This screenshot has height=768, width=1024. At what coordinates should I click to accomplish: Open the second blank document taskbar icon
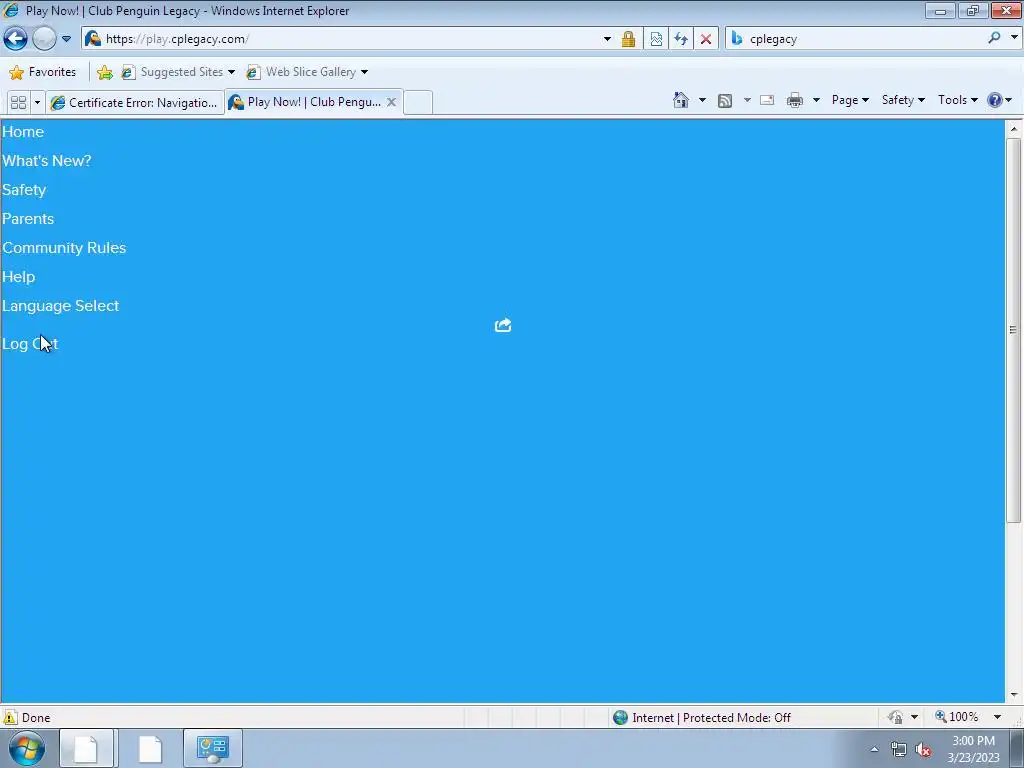pyautogui.click(x=150, y=748)
